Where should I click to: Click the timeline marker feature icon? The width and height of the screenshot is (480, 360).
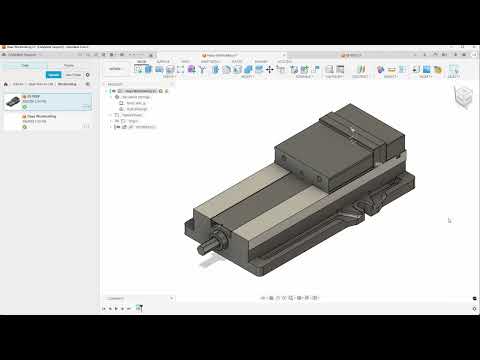tap(139, 308)
